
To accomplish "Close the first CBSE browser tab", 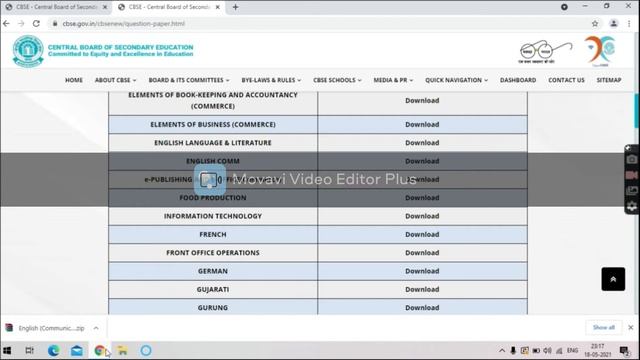I will coord(105,7).
